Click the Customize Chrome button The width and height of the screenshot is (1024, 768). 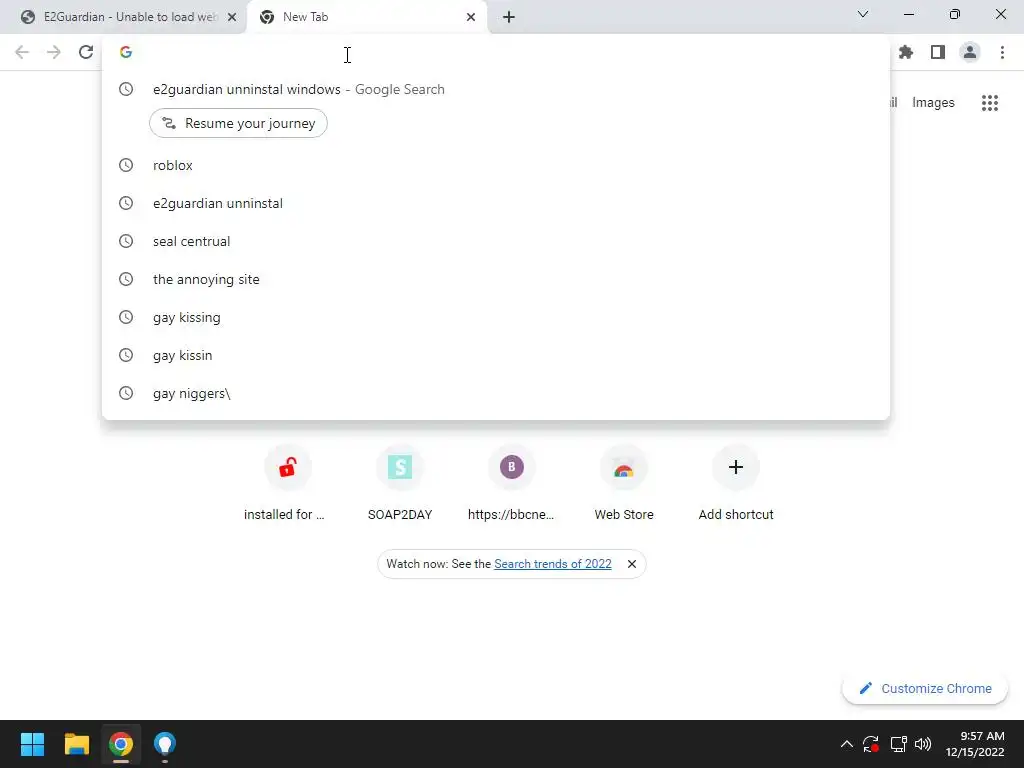(x=925, y=688)
